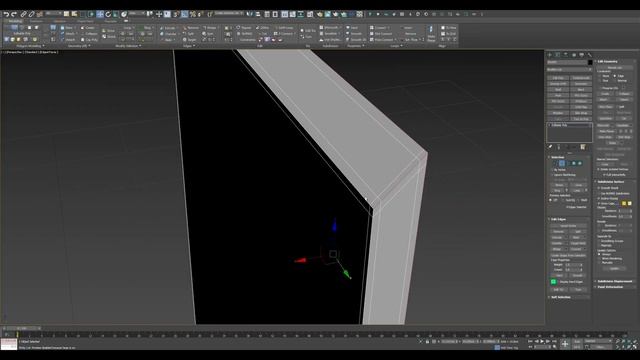Click the Undo arrow icon
The image size is (640, 360).
[6, 14]
